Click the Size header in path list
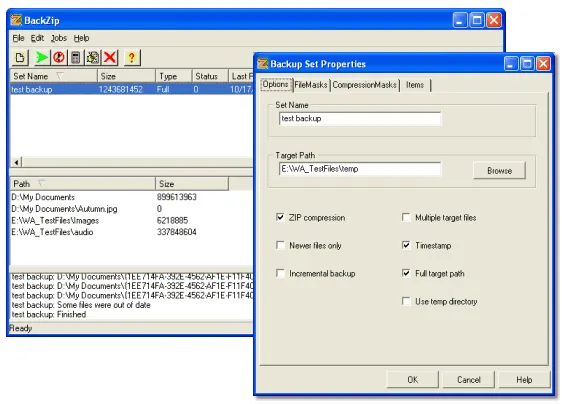Image resolution: width=562 pixels, height=404 pixels. [x=192, y=184]
